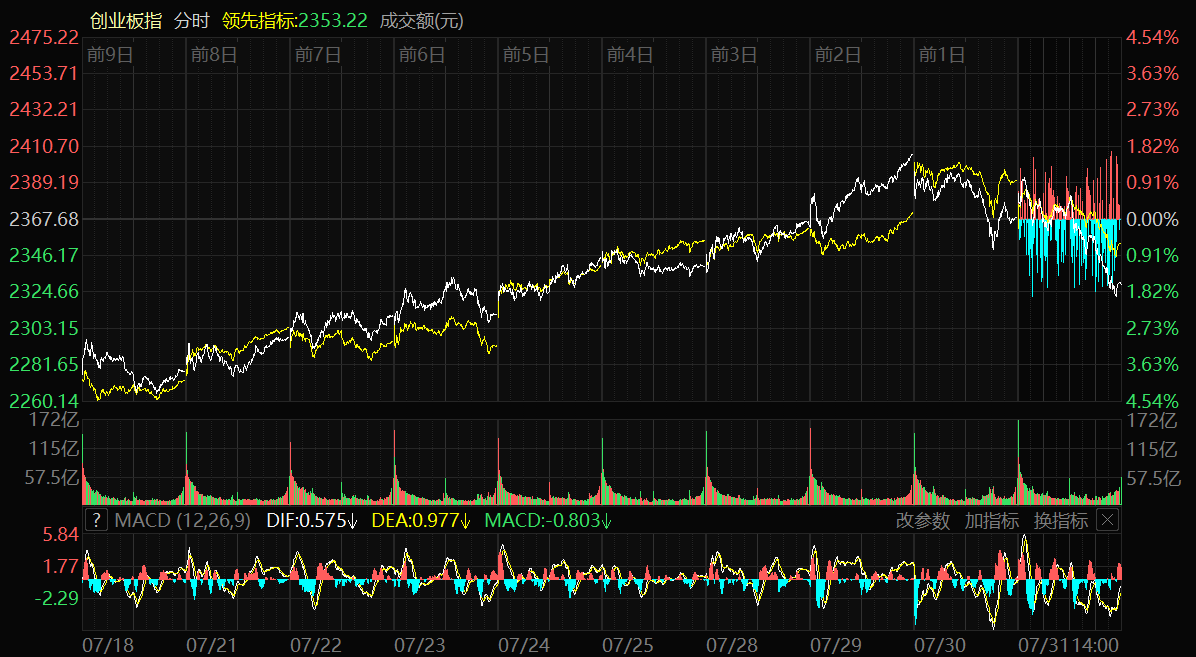1196x657 pixels.
Task: Select the 前1日 day section
Action: 942,55
